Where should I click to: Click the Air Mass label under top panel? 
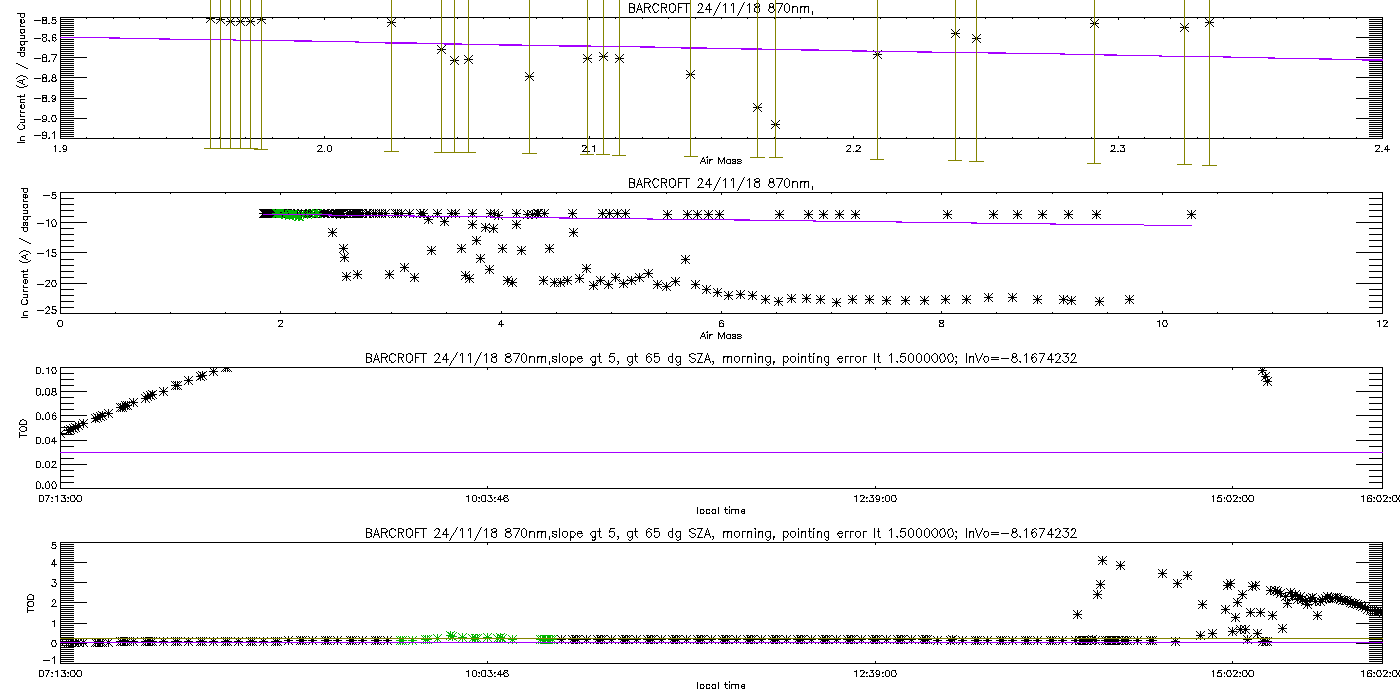(x=720, y=160)
